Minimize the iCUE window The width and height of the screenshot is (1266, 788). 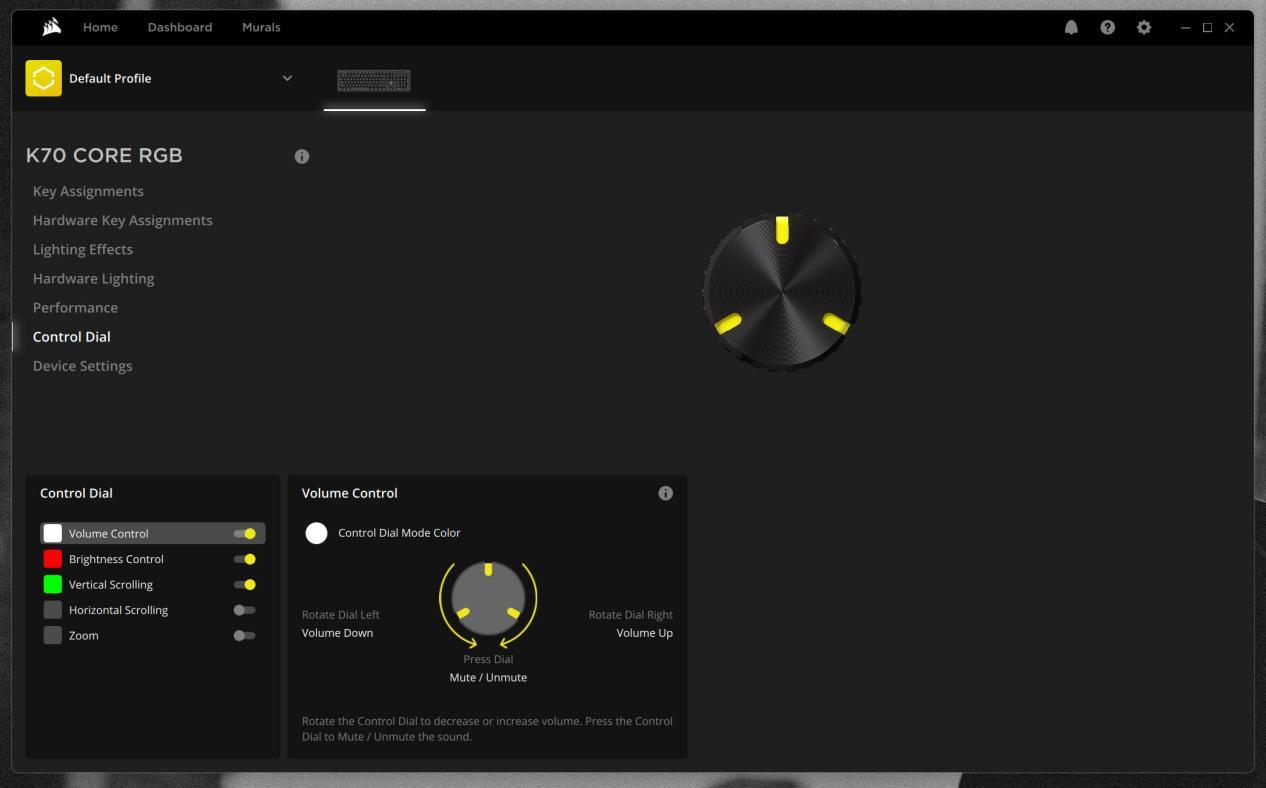point(1185,27)
